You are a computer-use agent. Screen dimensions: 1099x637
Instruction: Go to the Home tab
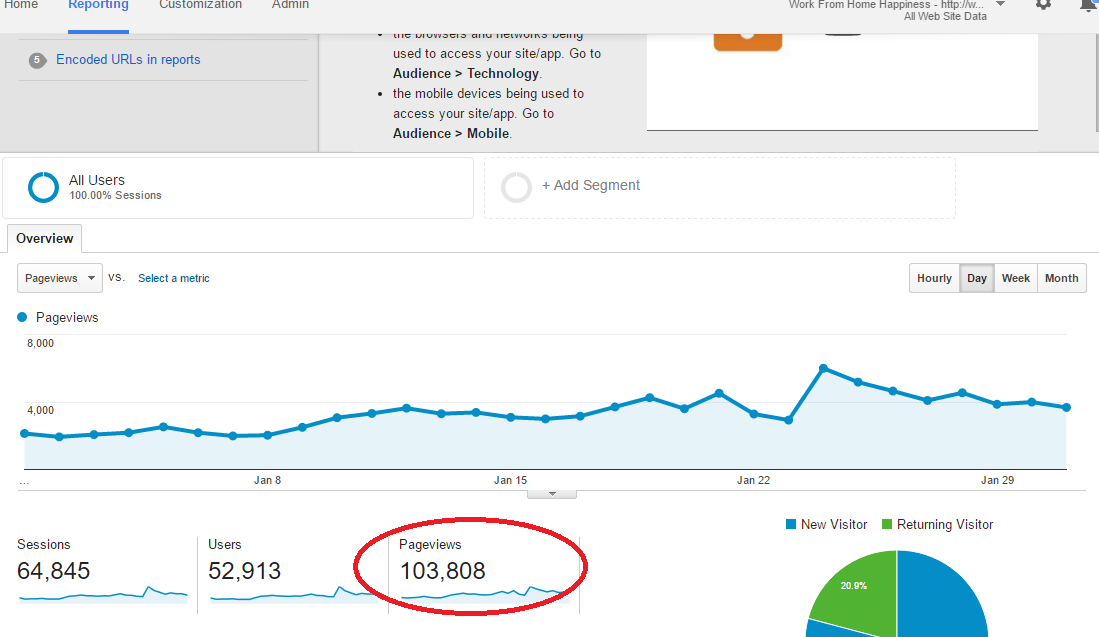(21, 4)
